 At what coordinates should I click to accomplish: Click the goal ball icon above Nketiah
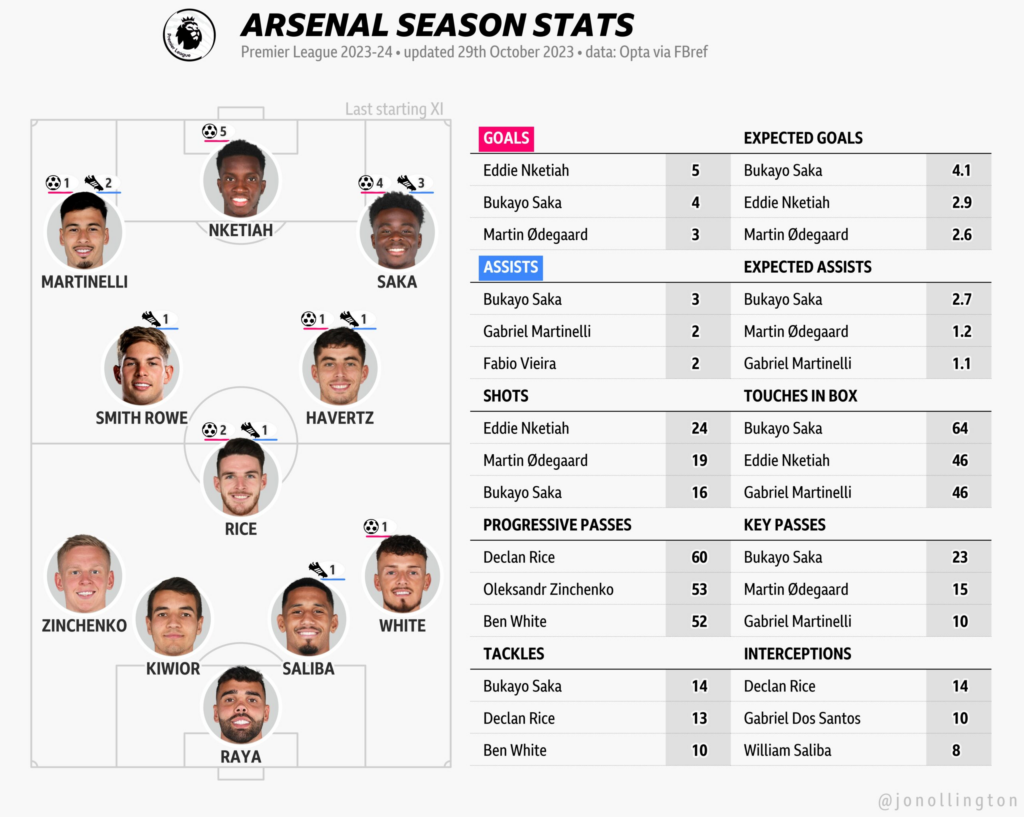click(209, 131)
